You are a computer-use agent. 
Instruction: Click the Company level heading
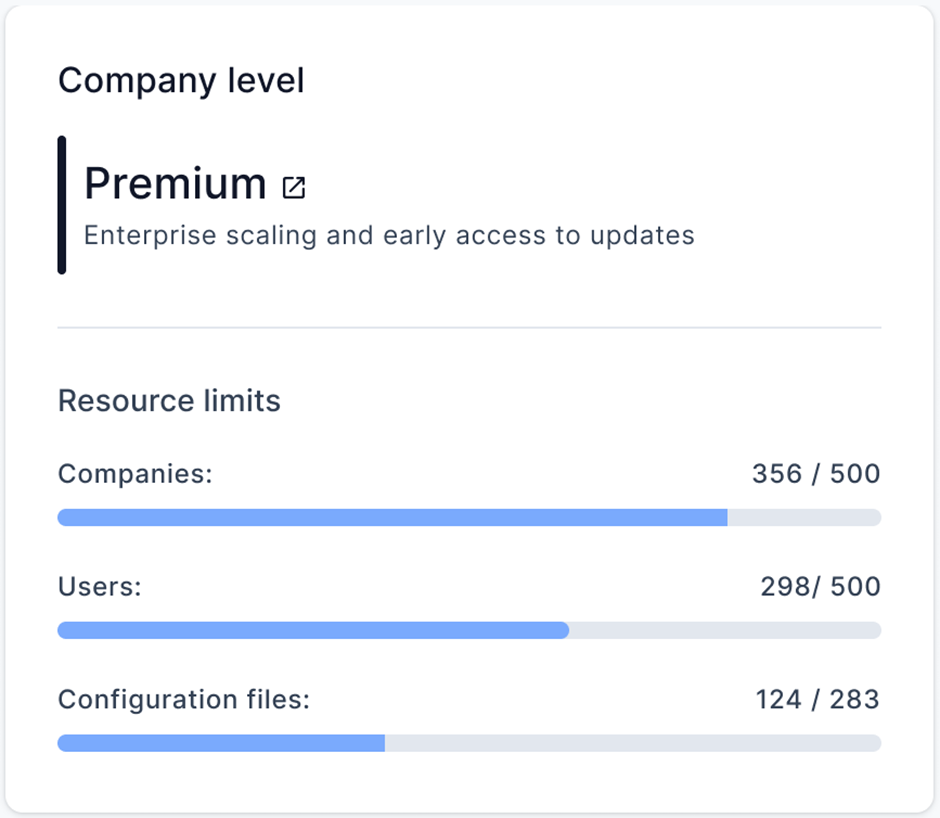181,81
